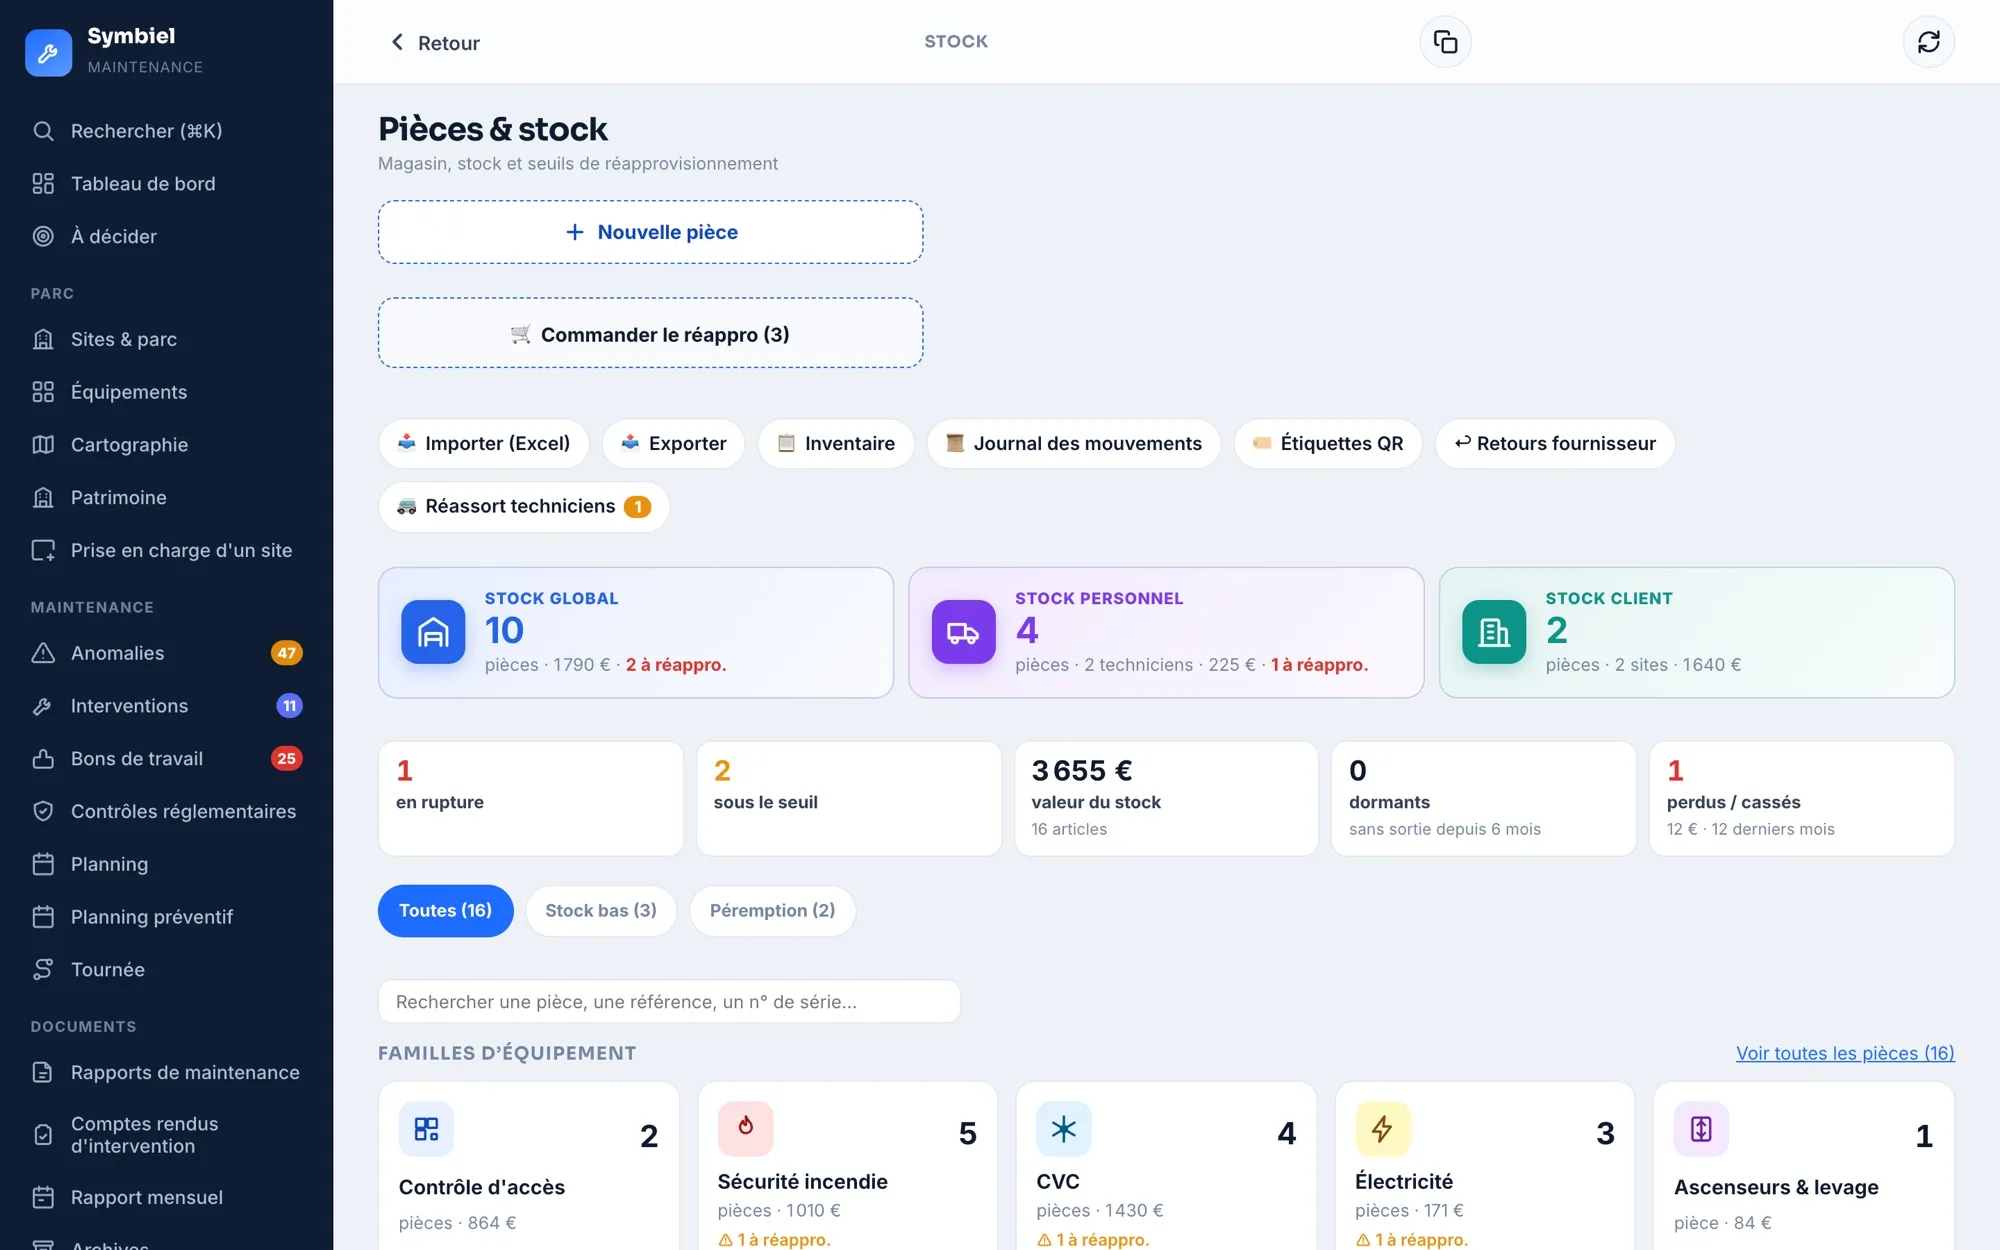This screenshot has width=2000, height=1250.
Task: Click the Symbiel wrench logo icon
Action: [48, 52]
